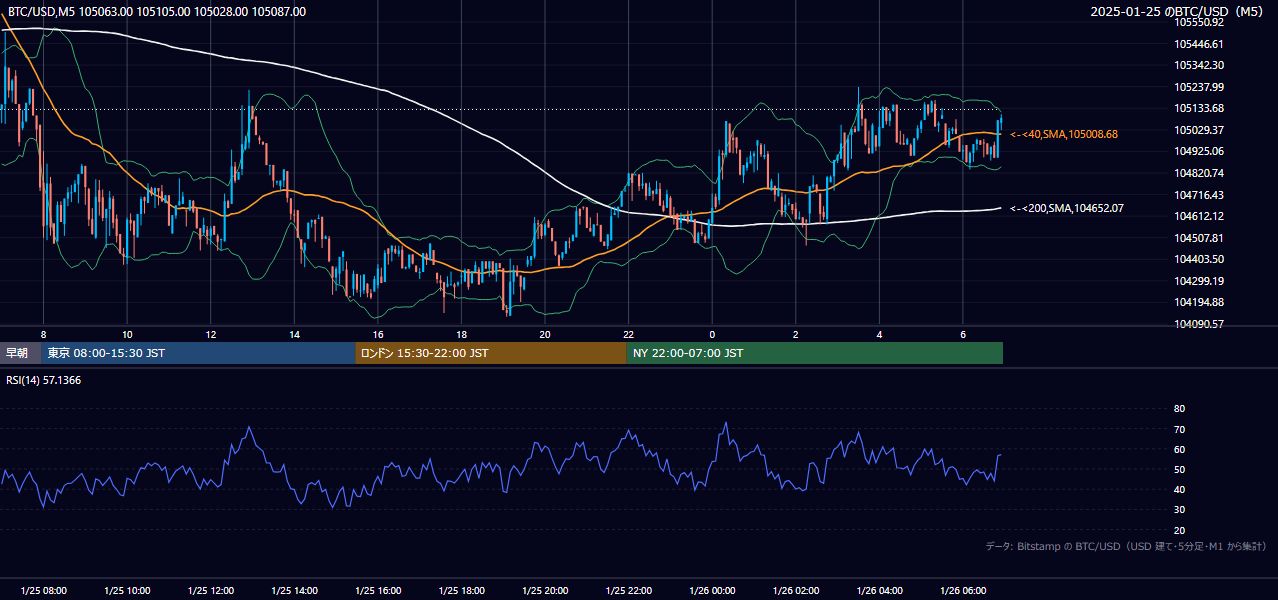Click hour tick 12 under price chart
Image resolution: width=1278 pixels, height=600 pixels.
click(x=211, y=334)
